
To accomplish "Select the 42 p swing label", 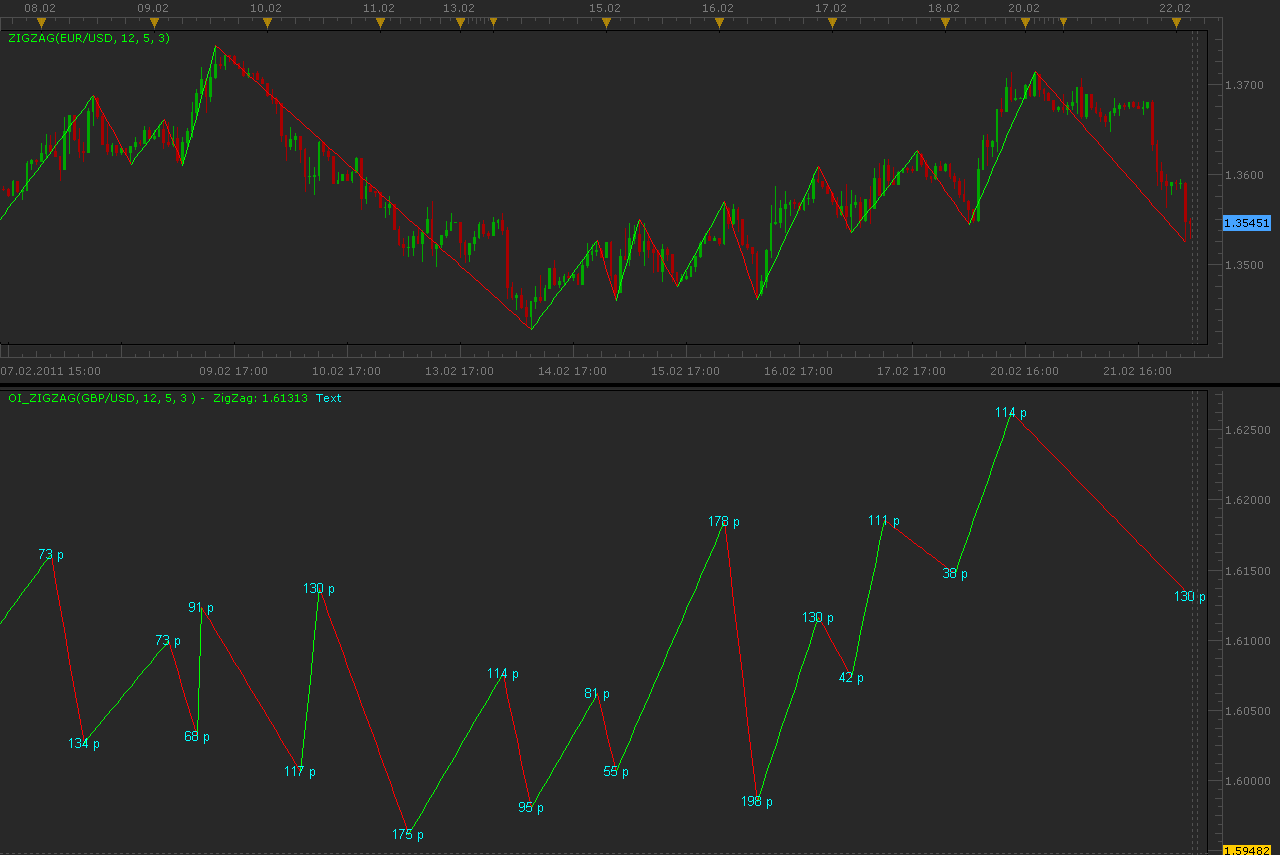I will 851,677.
